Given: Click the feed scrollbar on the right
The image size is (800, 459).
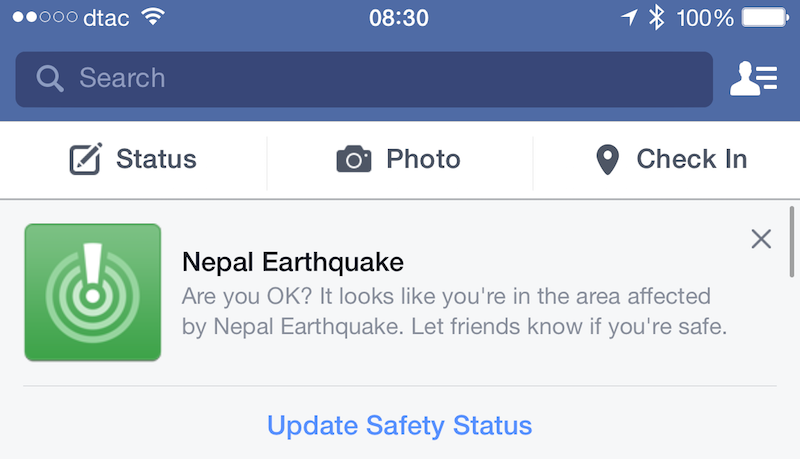Looking at the screenshot, I should coord(792,240).
